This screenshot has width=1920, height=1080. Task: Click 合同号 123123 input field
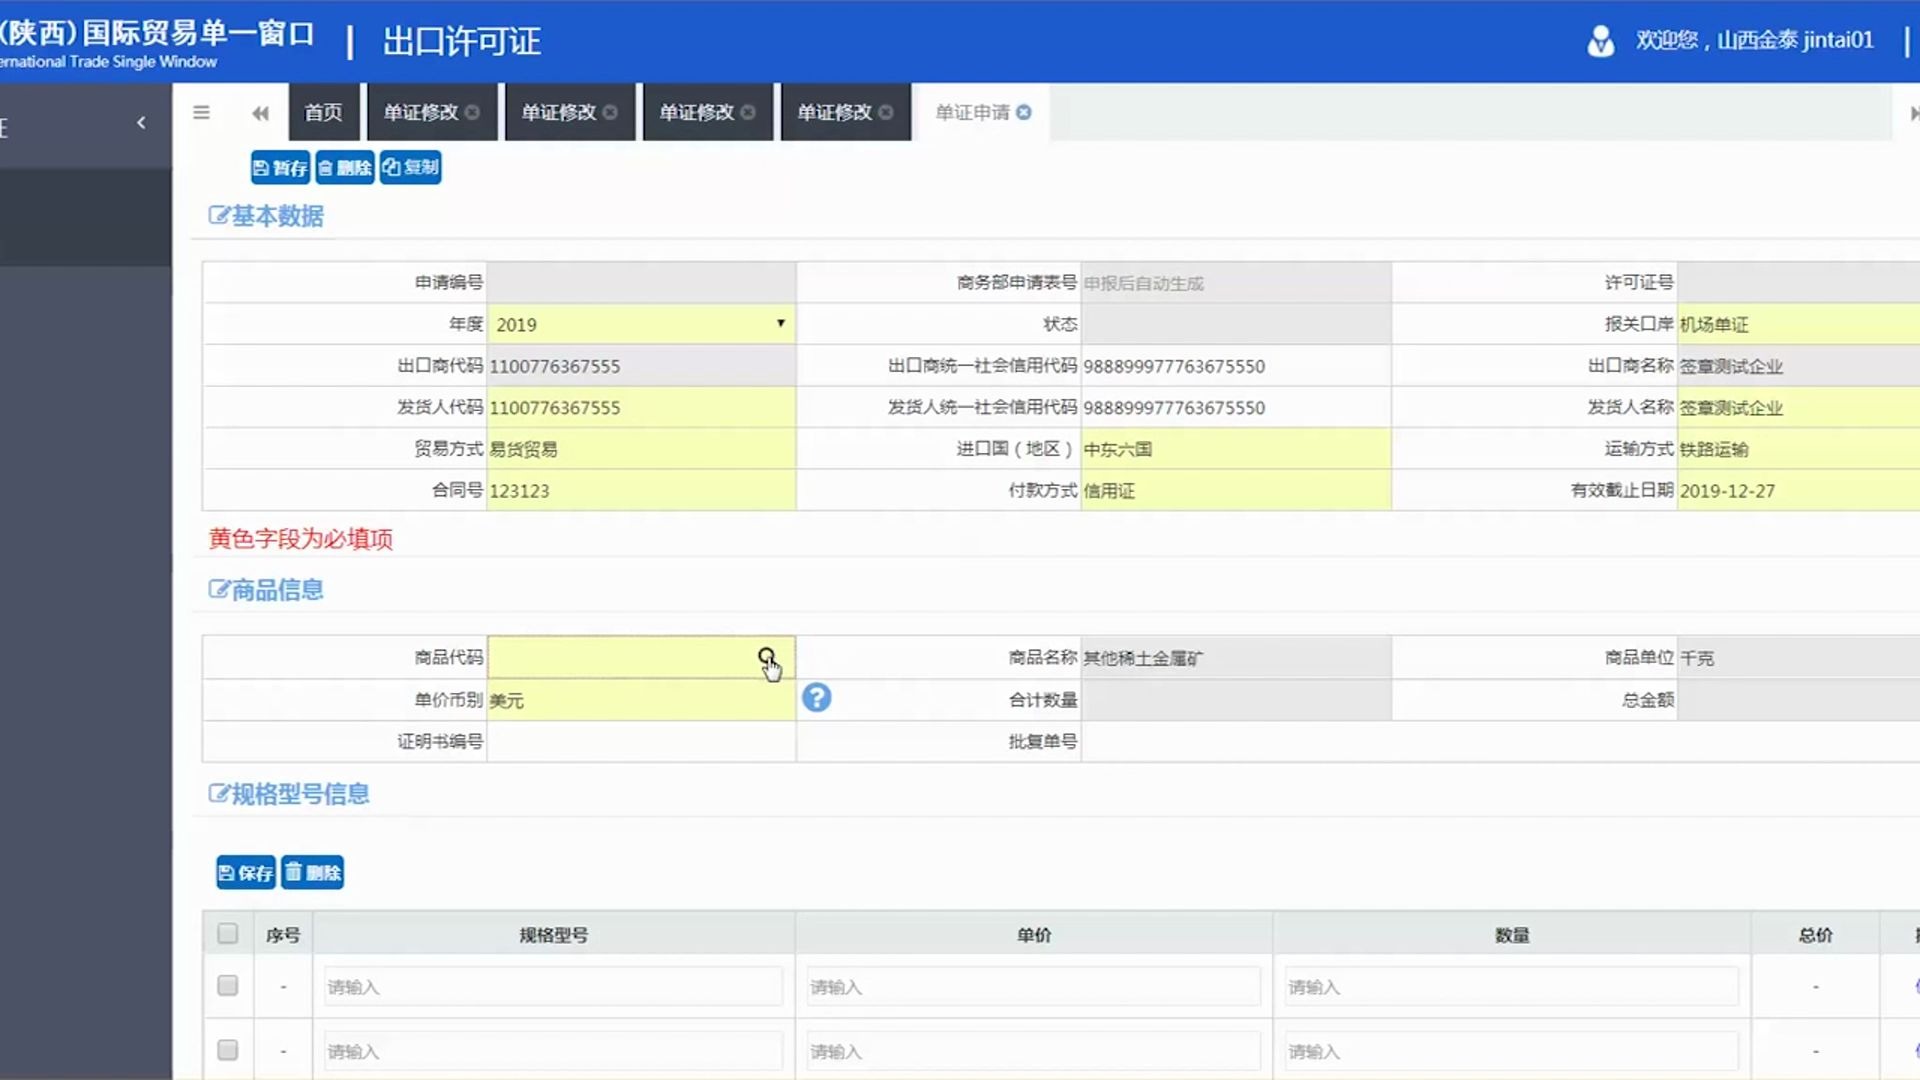(x=641, y=490)
